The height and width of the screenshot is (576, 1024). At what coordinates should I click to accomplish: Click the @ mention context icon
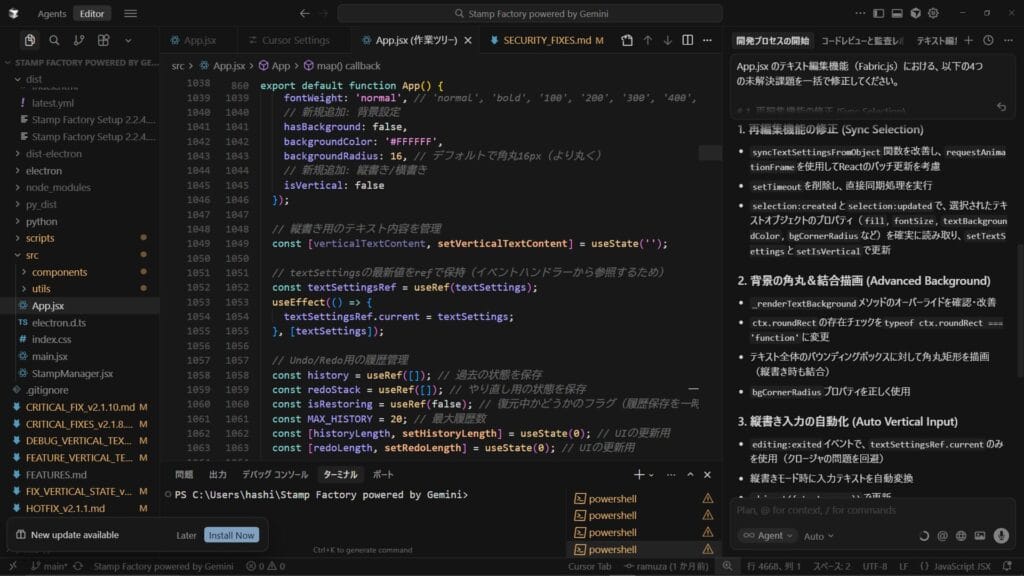(942, 536)
